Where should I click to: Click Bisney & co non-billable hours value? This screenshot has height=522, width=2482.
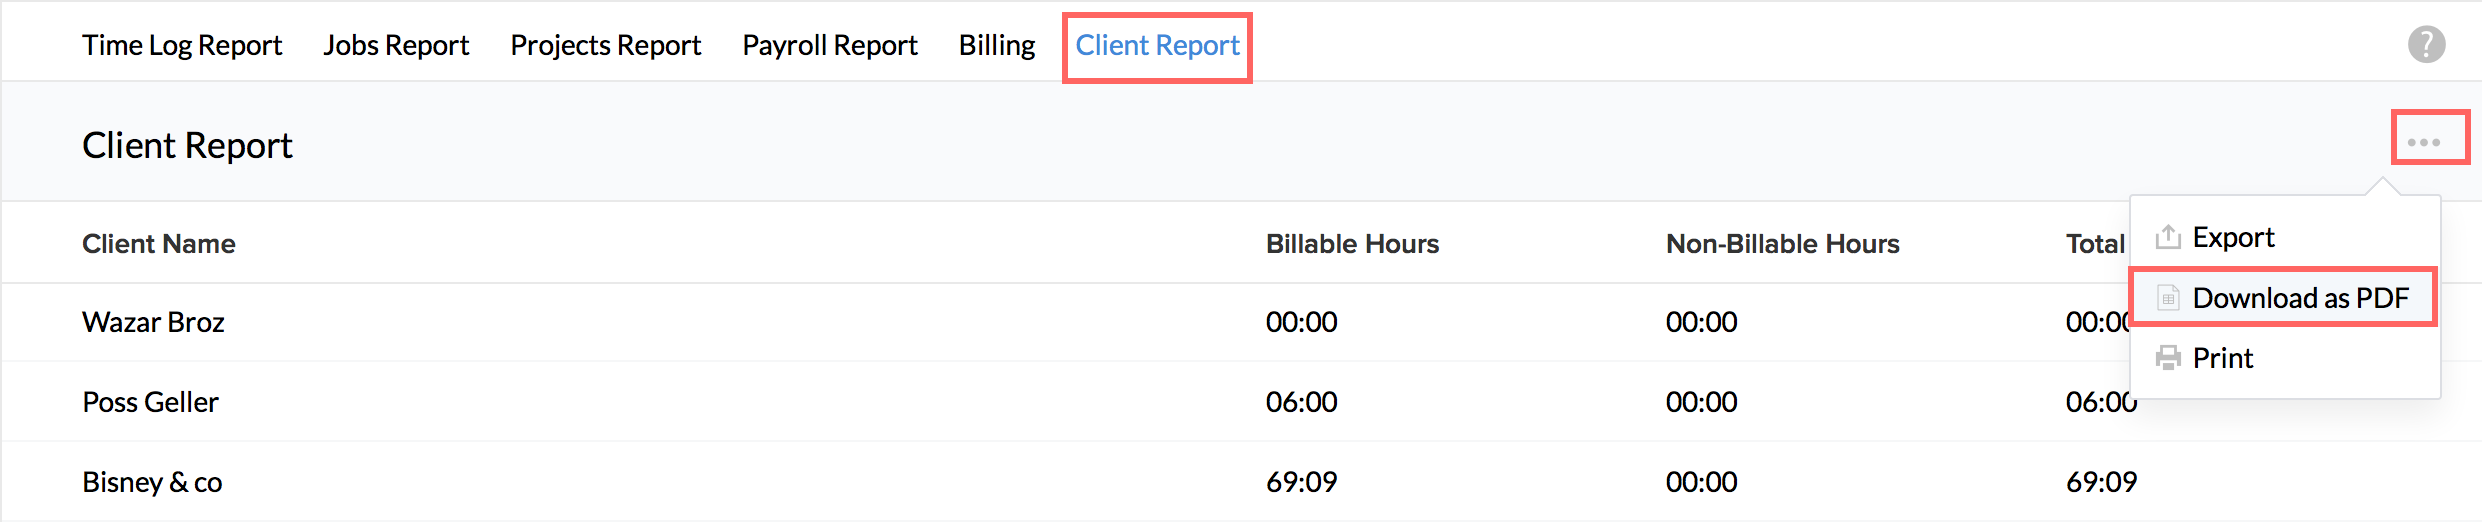pos(1702,482)
